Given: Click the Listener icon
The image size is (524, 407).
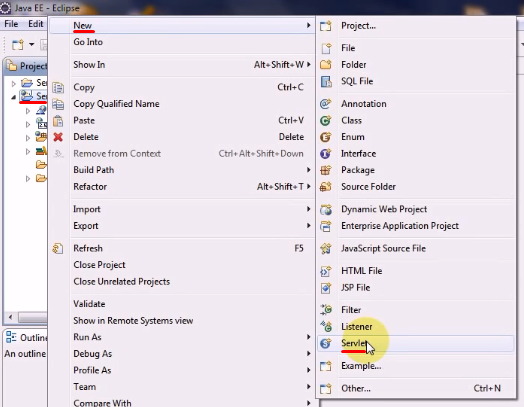Looking at the screenshot, I should (326, 326).
